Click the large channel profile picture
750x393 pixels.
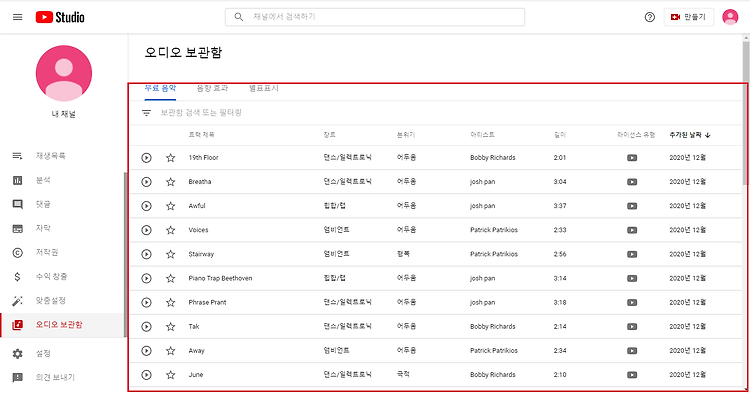coord(64,73)
